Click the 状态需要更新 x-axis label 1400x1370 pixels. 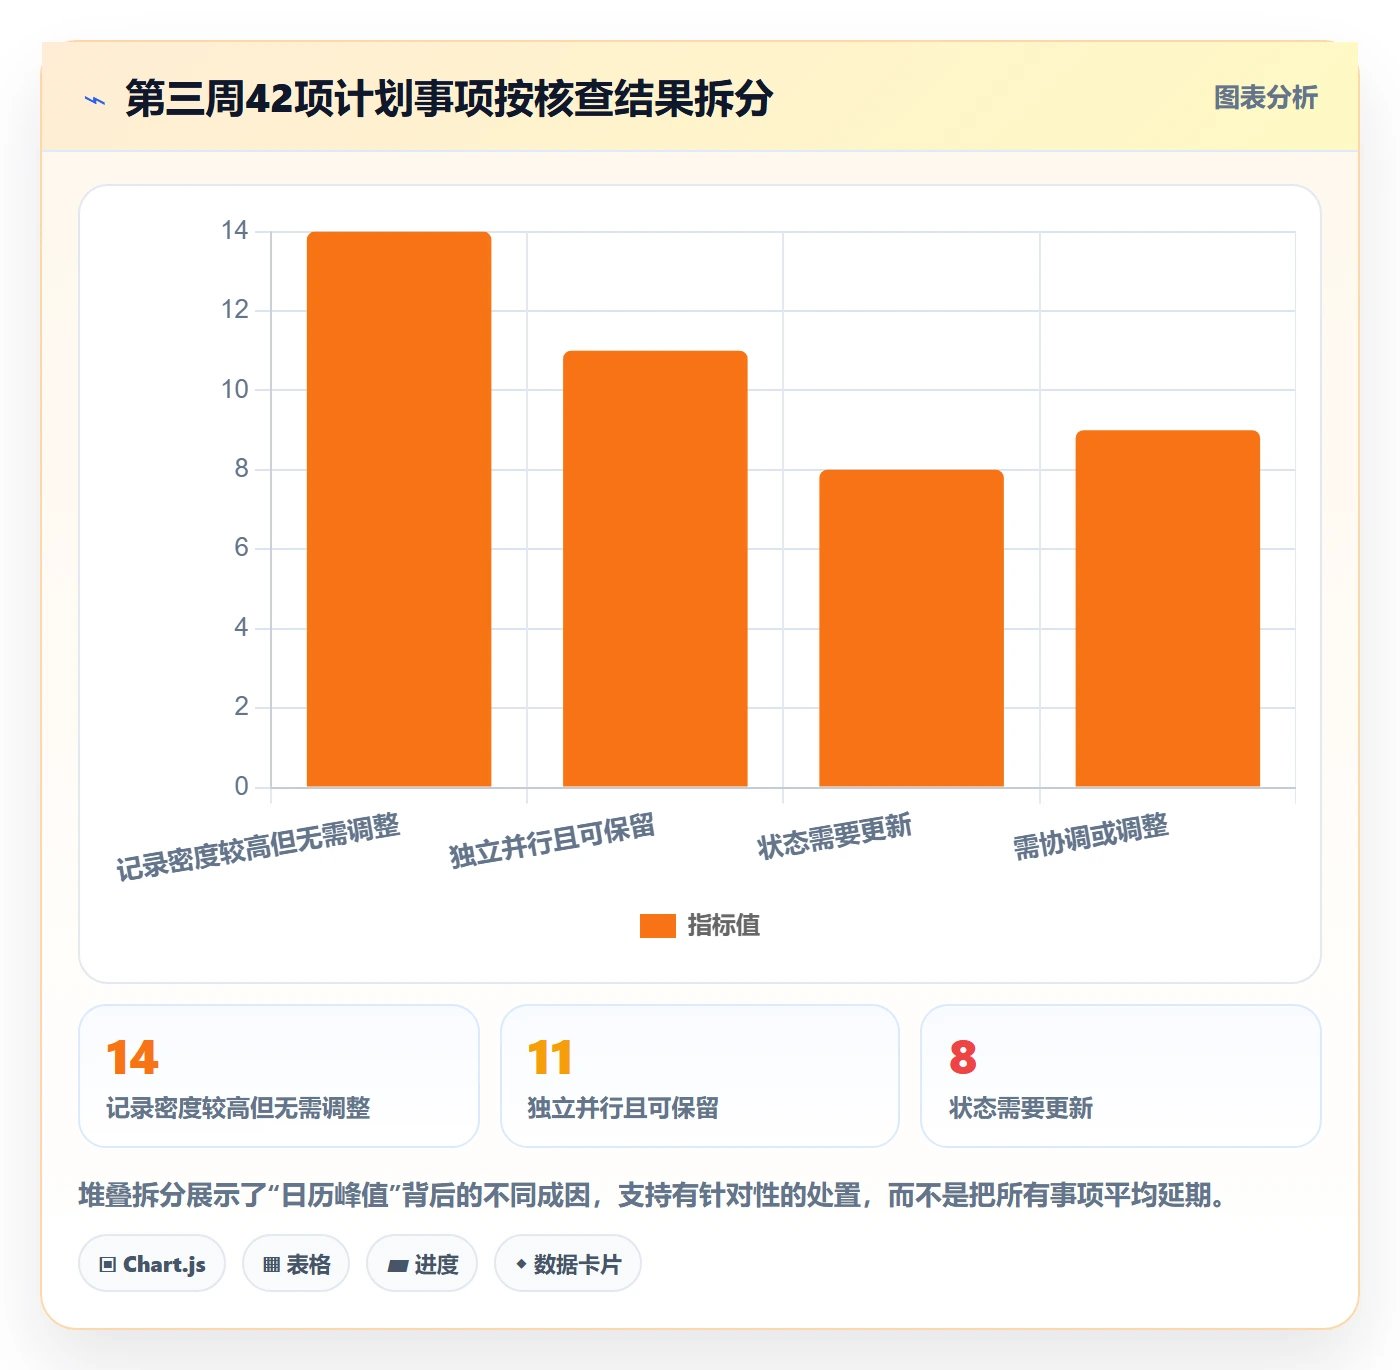(835, 836)
